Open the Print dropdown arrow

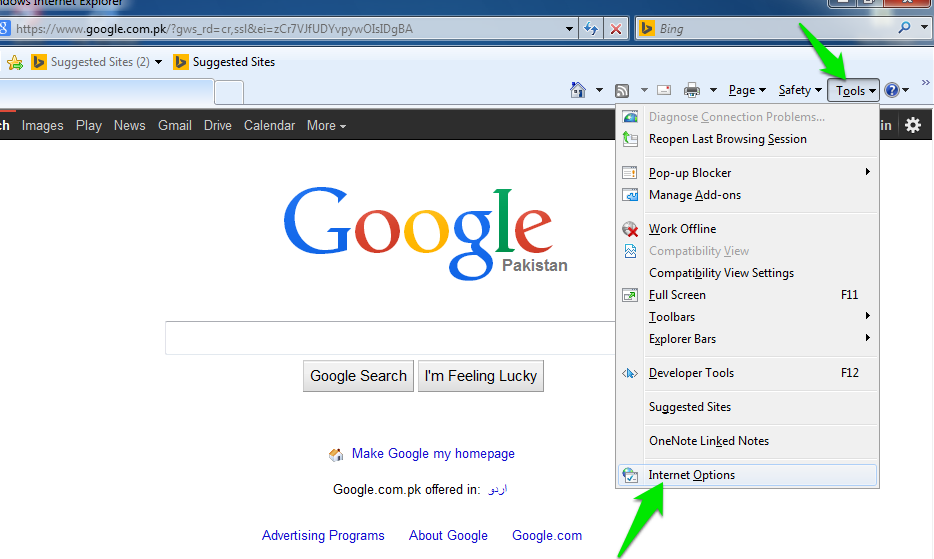[713, 90]
